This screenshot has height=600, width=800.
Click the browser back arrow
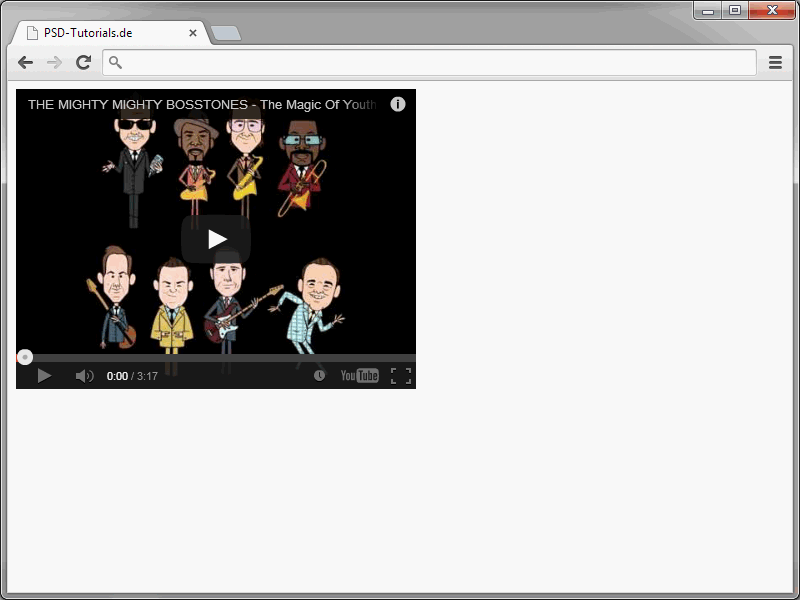tap(25, 63)
